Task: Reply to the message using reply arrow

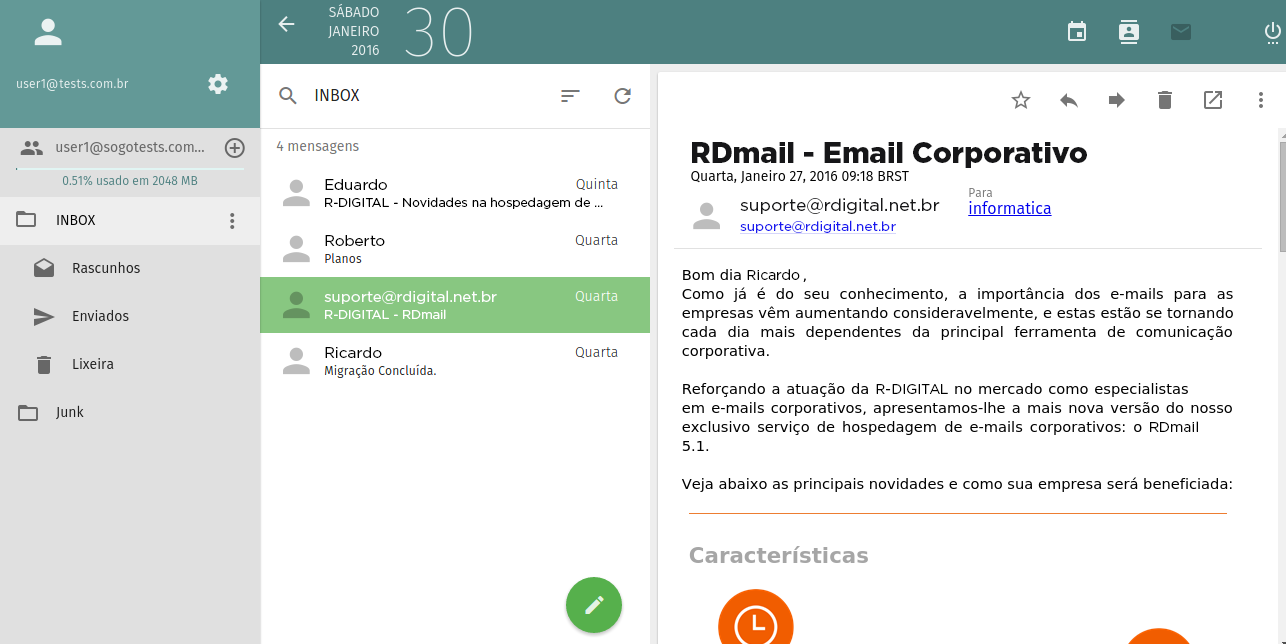Action: [x=1068, y=100]
